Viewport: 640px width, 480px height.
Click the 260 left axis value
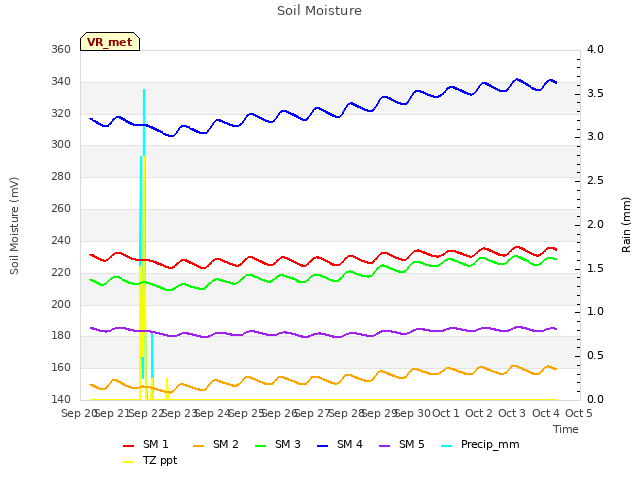61,209
